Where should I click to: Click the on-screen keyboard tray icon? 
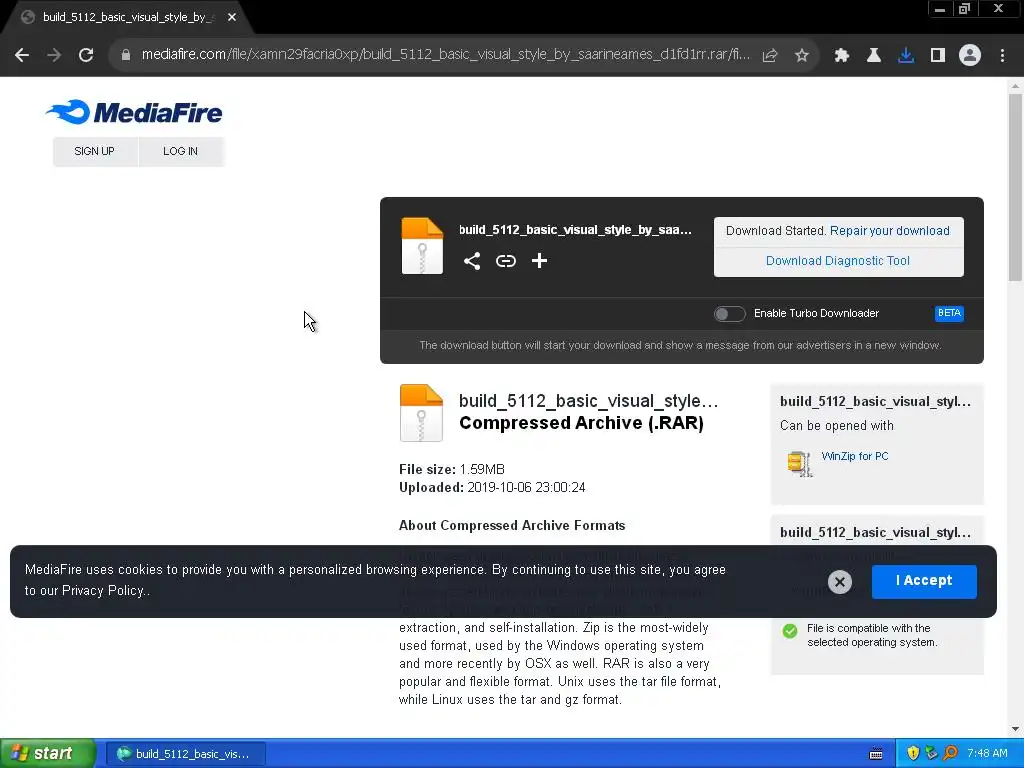coord(876,754)
